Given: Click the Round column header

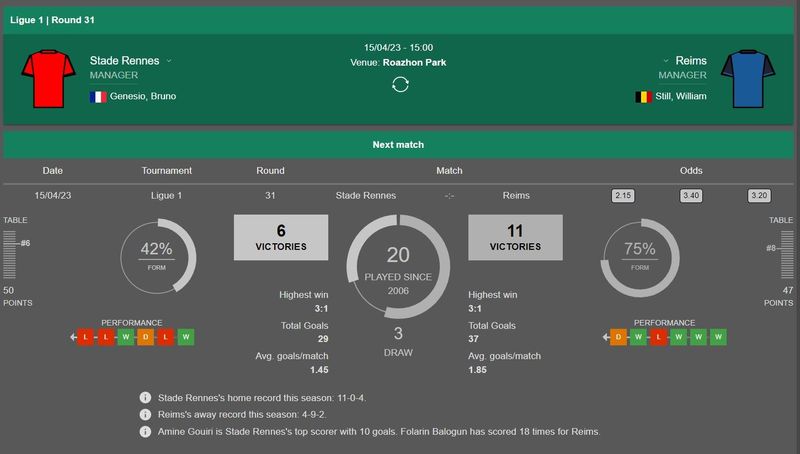Looking at the screenshot, I should coord(270,170).
